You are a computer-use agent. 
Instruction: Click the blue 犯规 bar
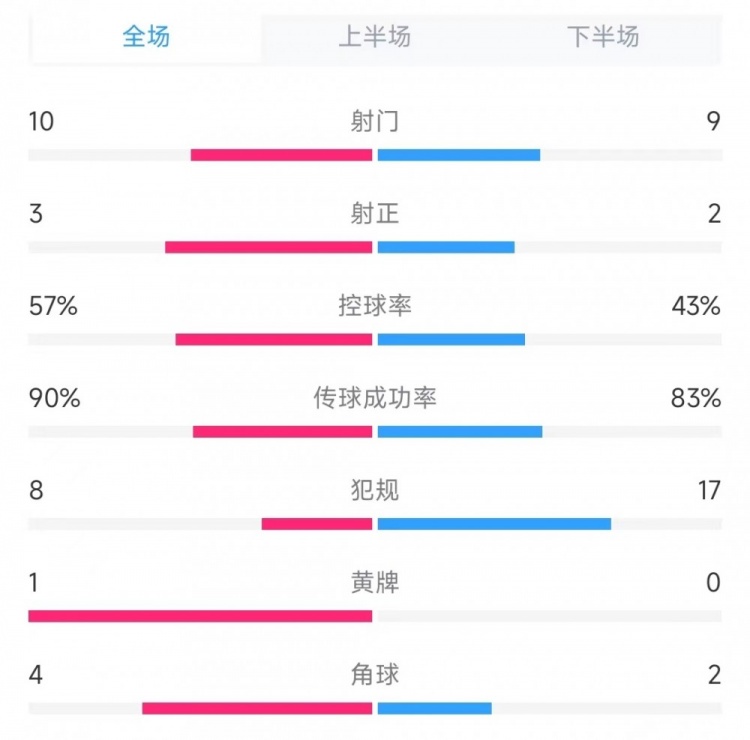pyautogui.click(x=494, y=524)
